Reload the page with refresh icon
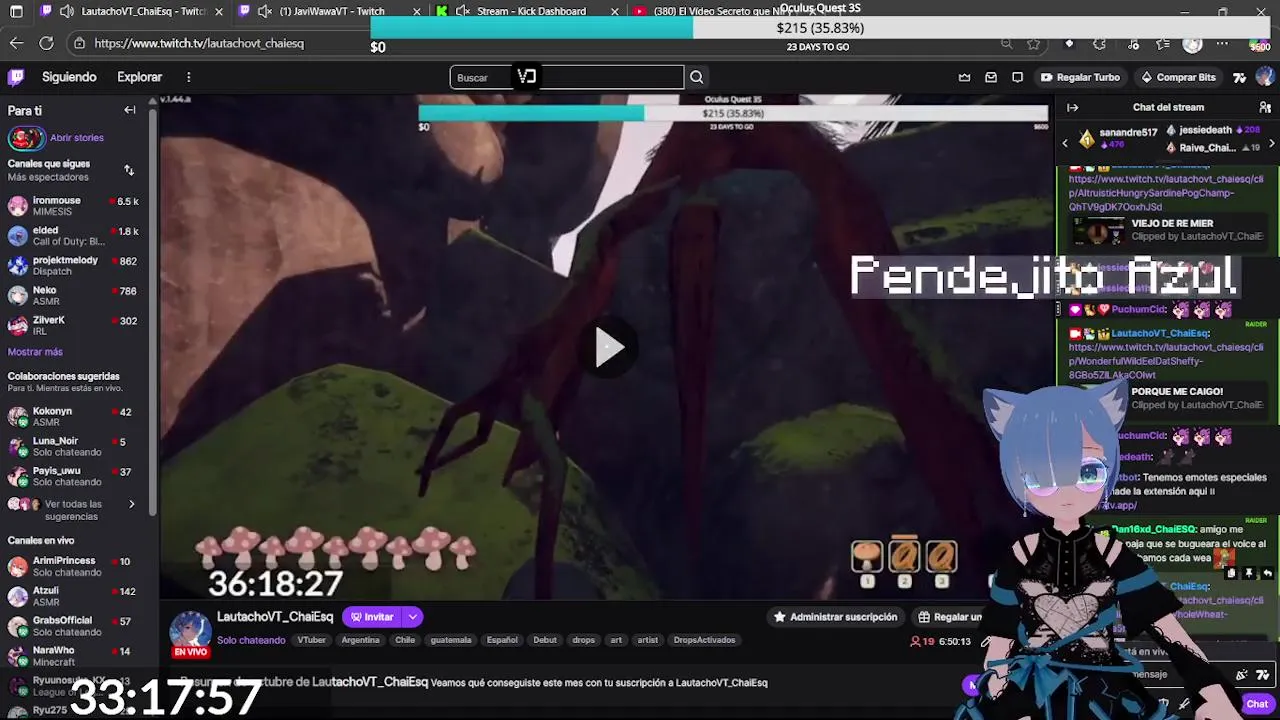 coord(46,43)
